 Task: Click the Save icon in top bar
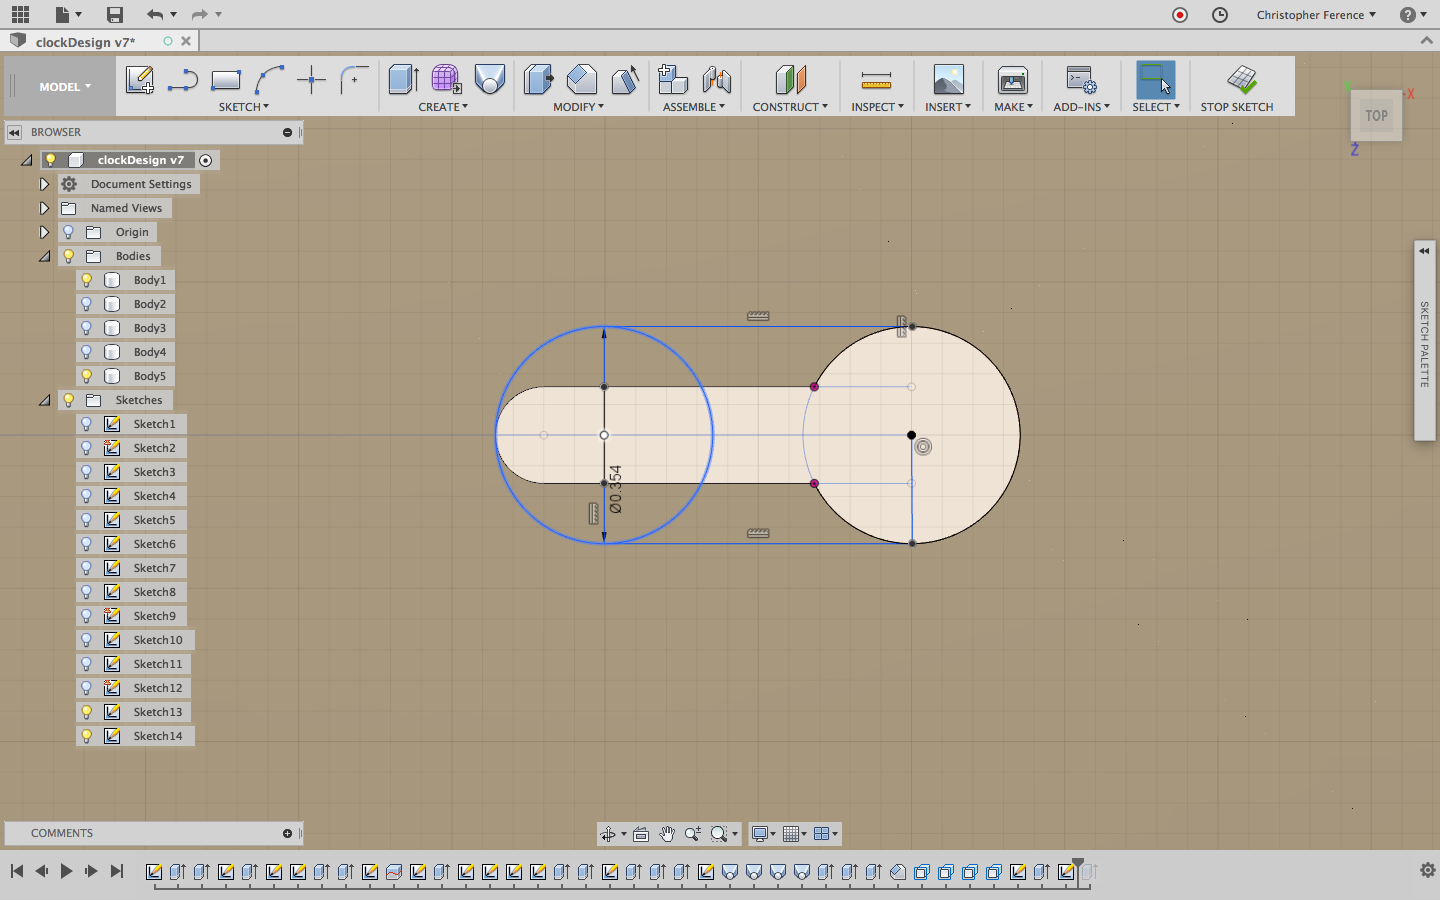tap(115, 15)
